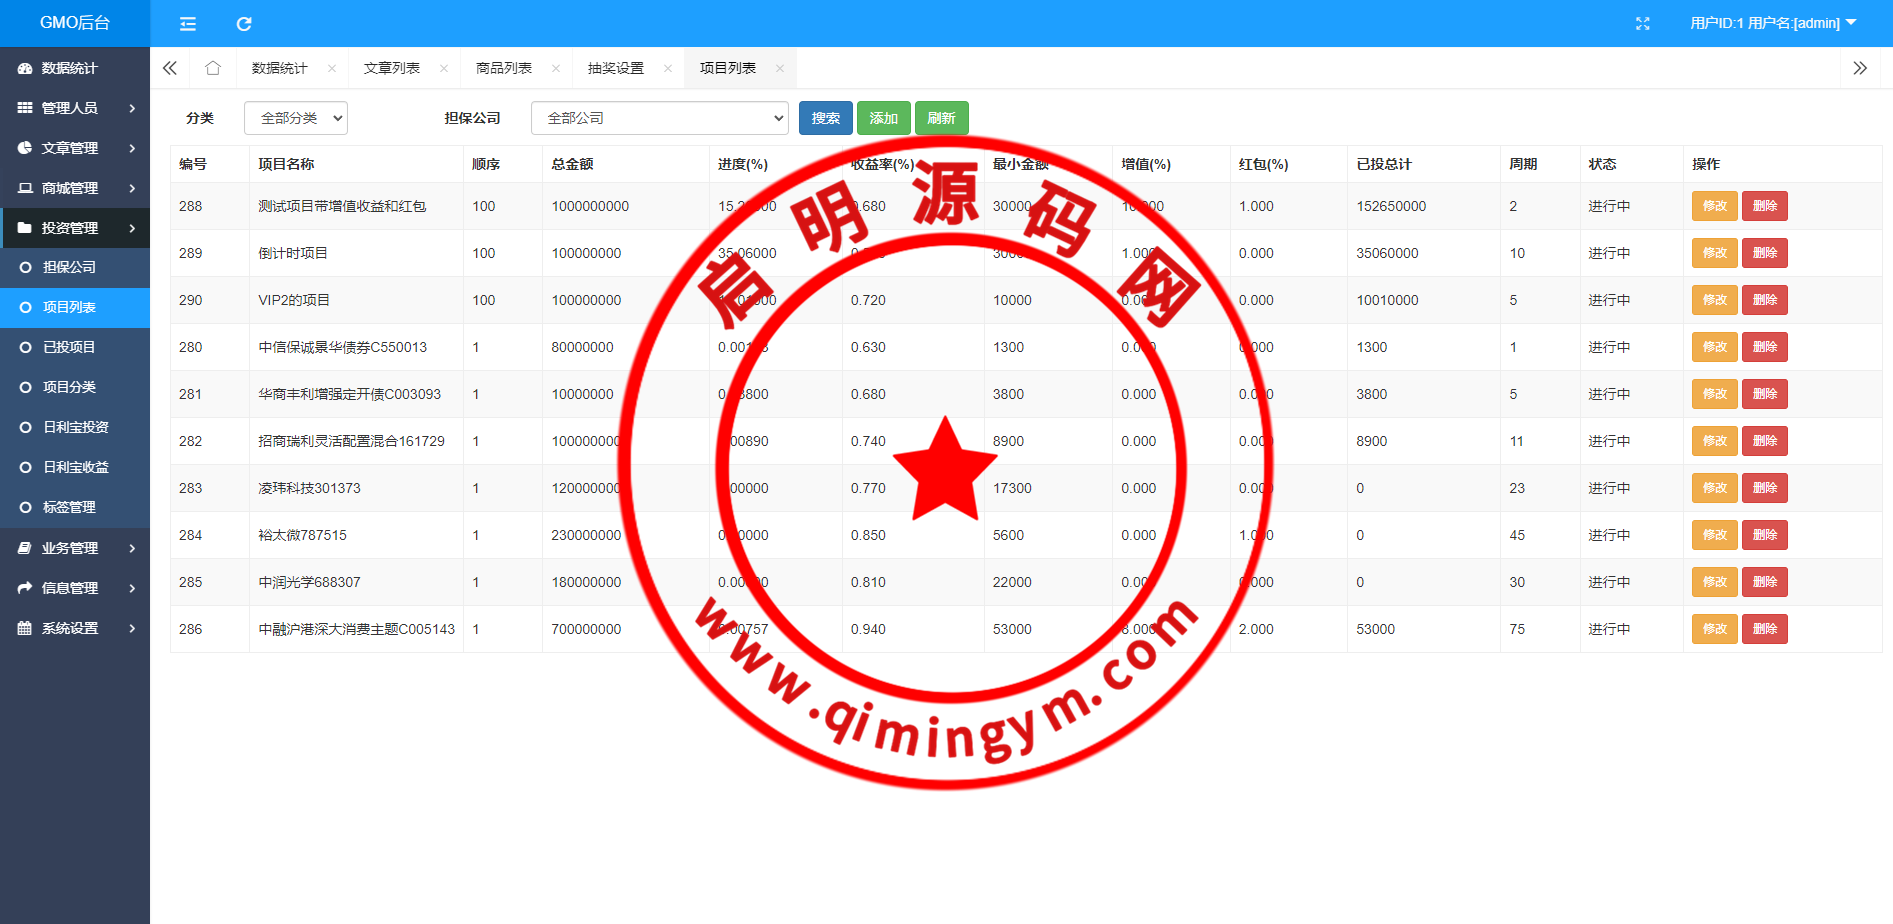Image resolution: width=1893 pixels, height=924 pixels.
Task: Click the refresh icon in the top bar
Action: (x=244, y=24)
